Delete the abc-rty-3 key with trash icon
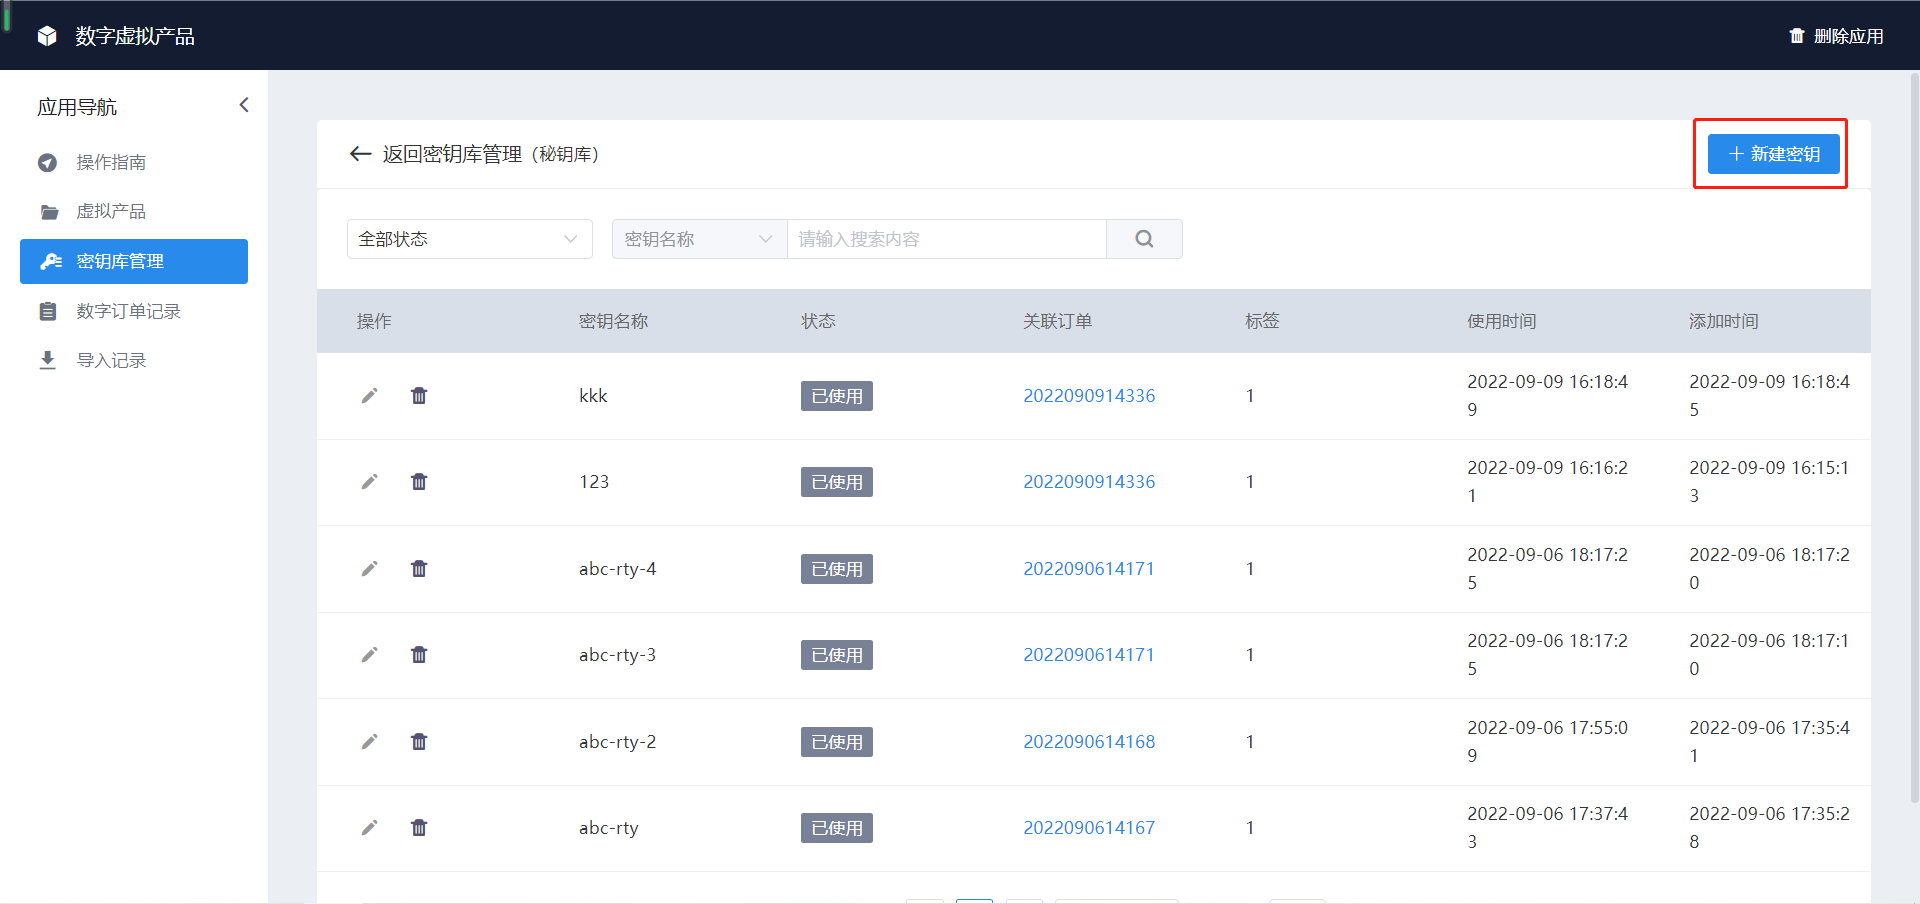Viewport: 1920px width, 904px height. click(419, 655)
